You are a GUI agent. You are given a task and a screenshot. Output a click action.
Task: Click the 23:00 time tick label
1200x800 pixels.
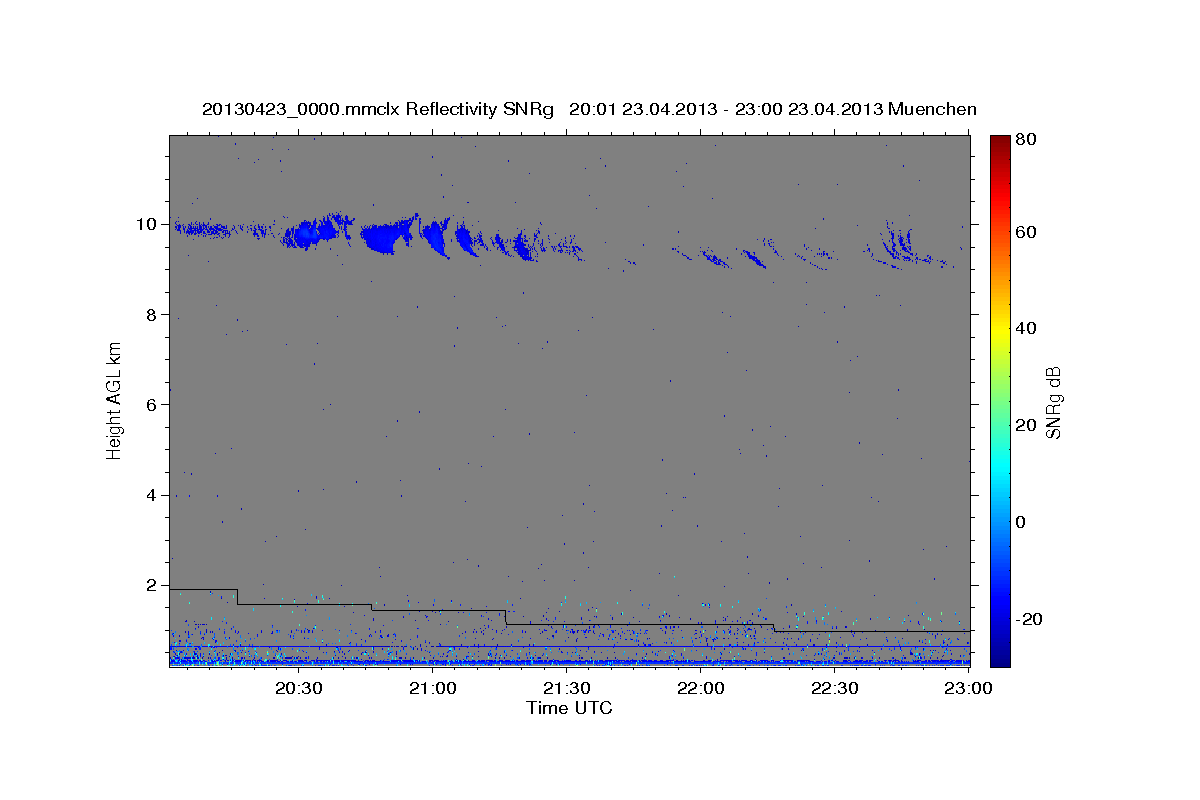969,688
